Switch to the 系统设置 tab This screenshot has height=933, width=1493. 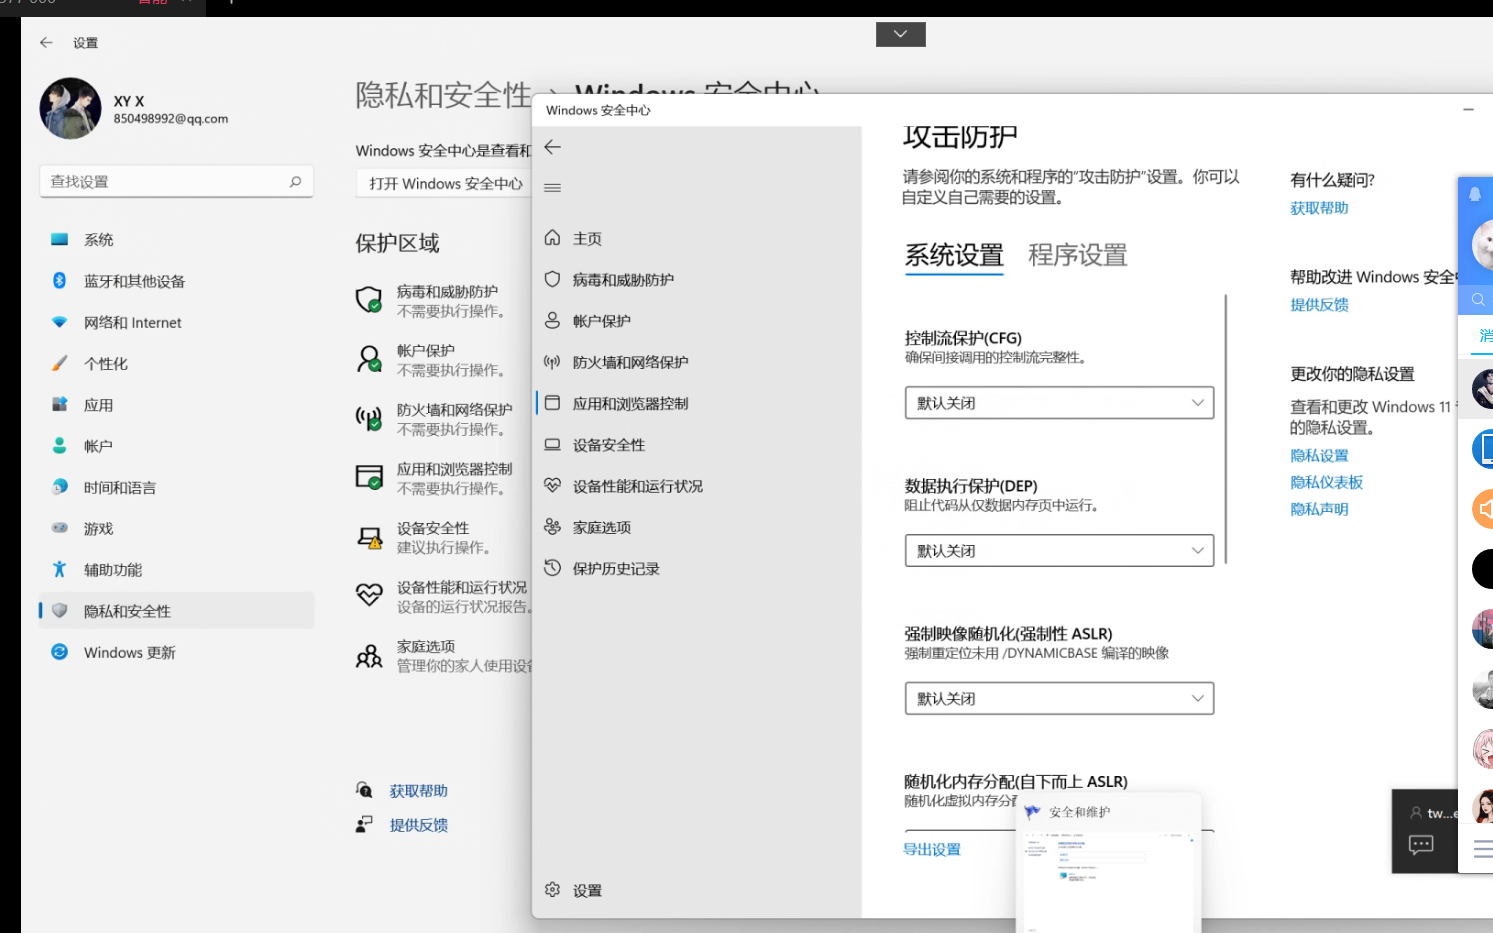point(954,255)
